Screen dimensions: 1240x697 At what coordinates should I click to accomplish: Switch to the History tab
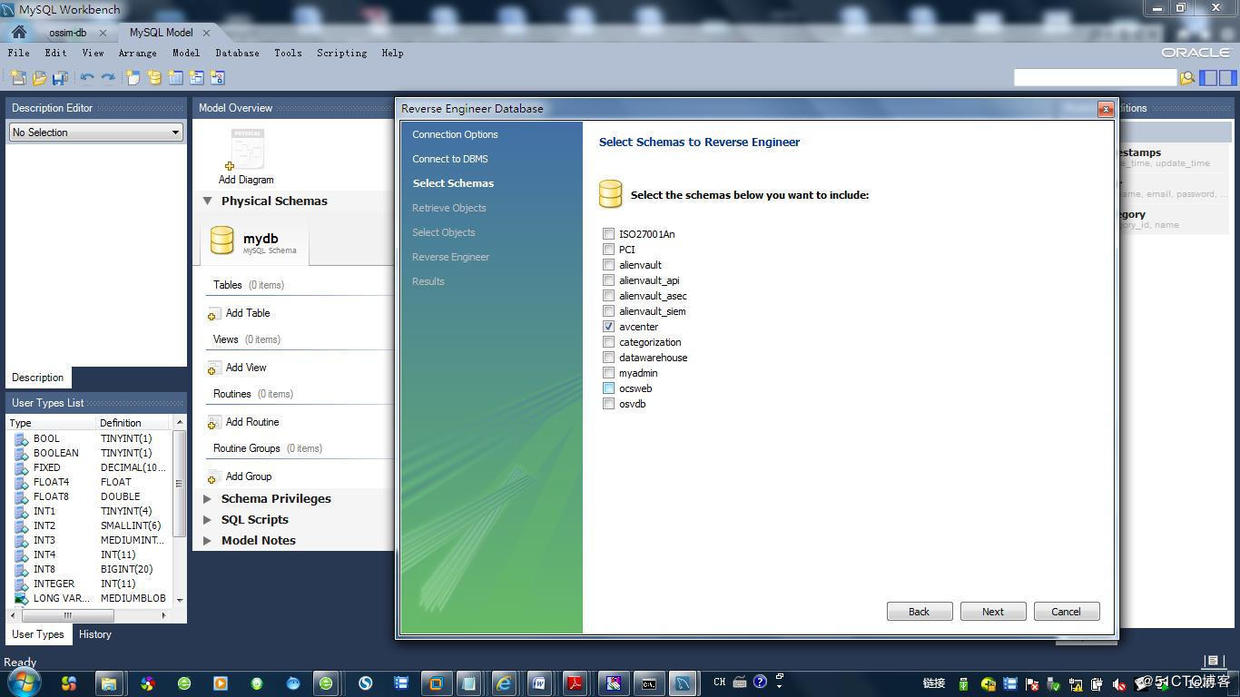[95, 634]
